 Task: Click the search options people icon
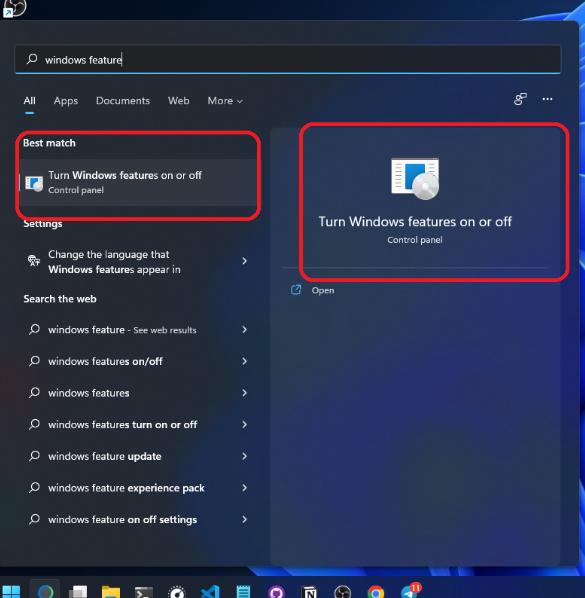(x=520, y=99)
